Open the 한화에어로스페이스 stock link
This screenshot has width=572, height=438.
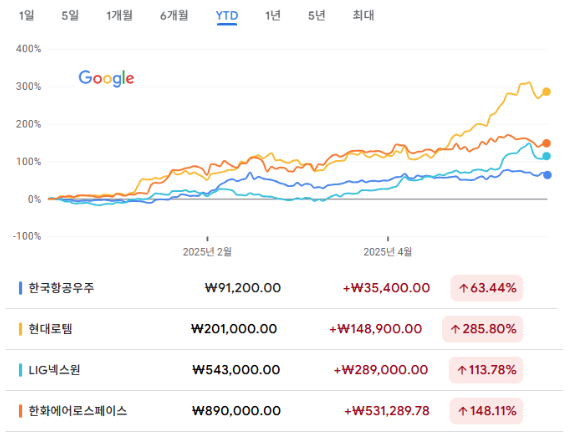(78, 411)
